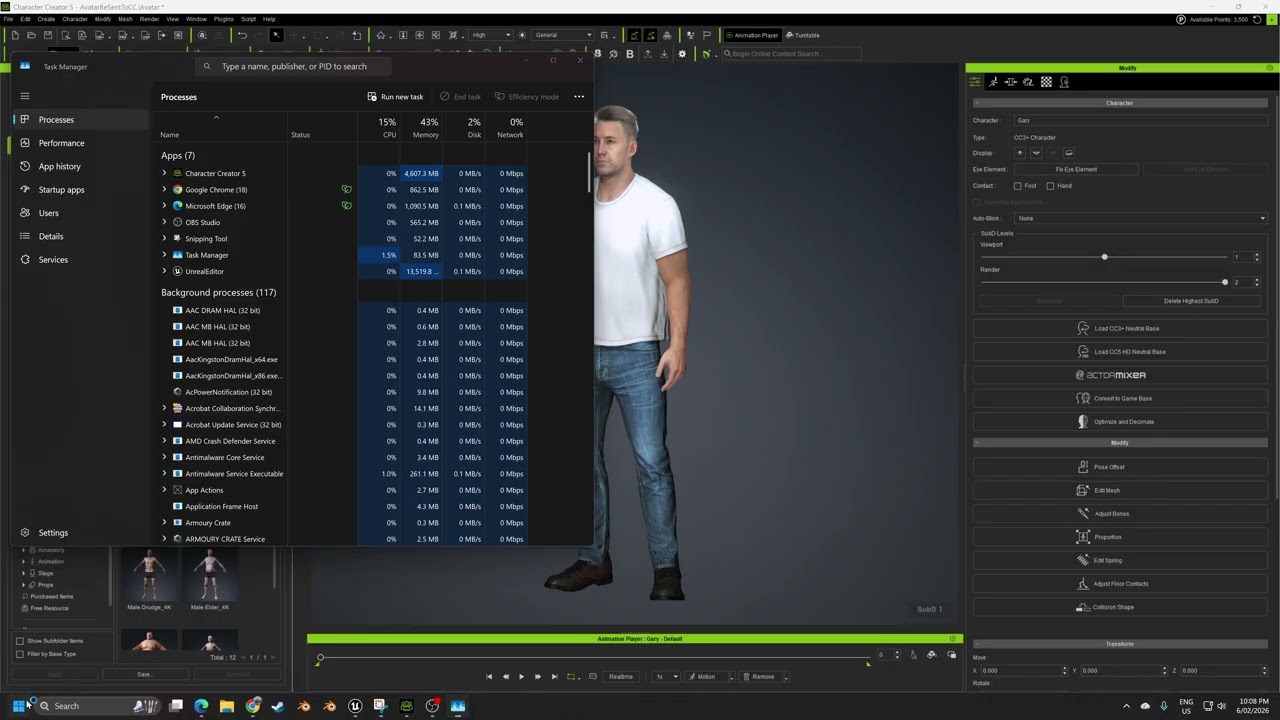Expand the Google Chrome process group
This screenshot has height=720, width=1280.
[164, 189]
